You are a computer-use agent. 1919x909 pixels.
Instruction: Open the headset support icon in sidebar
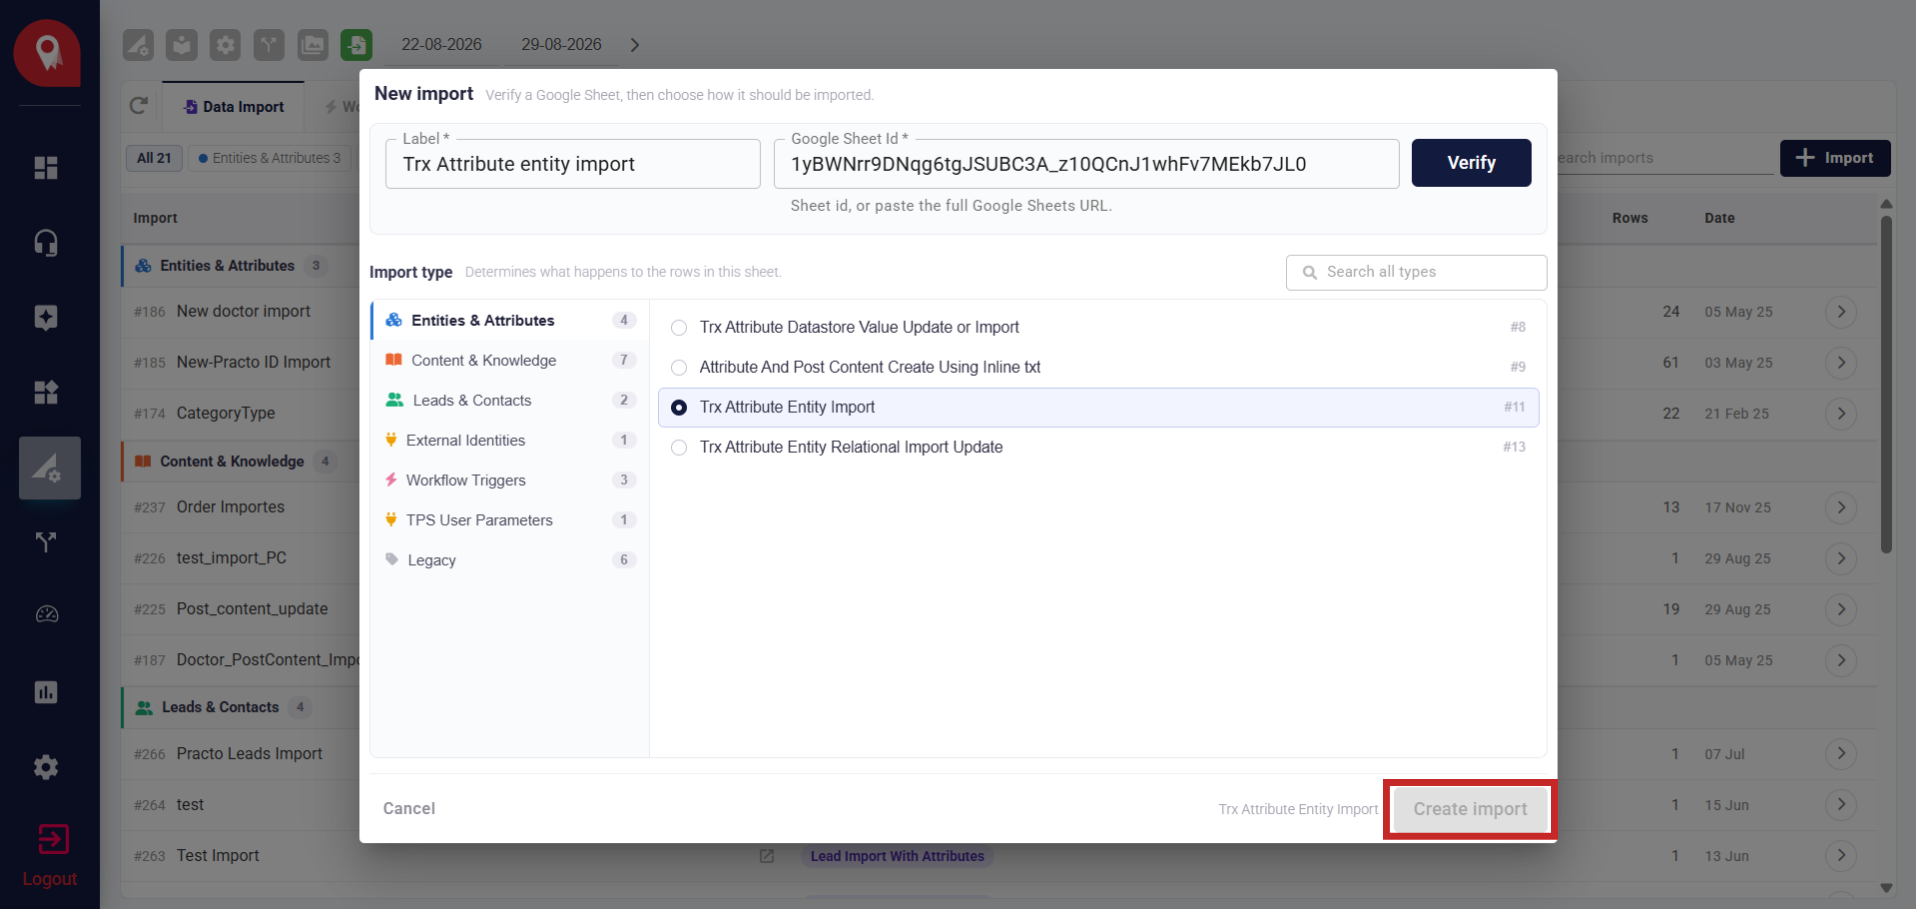tap(46, 243)
